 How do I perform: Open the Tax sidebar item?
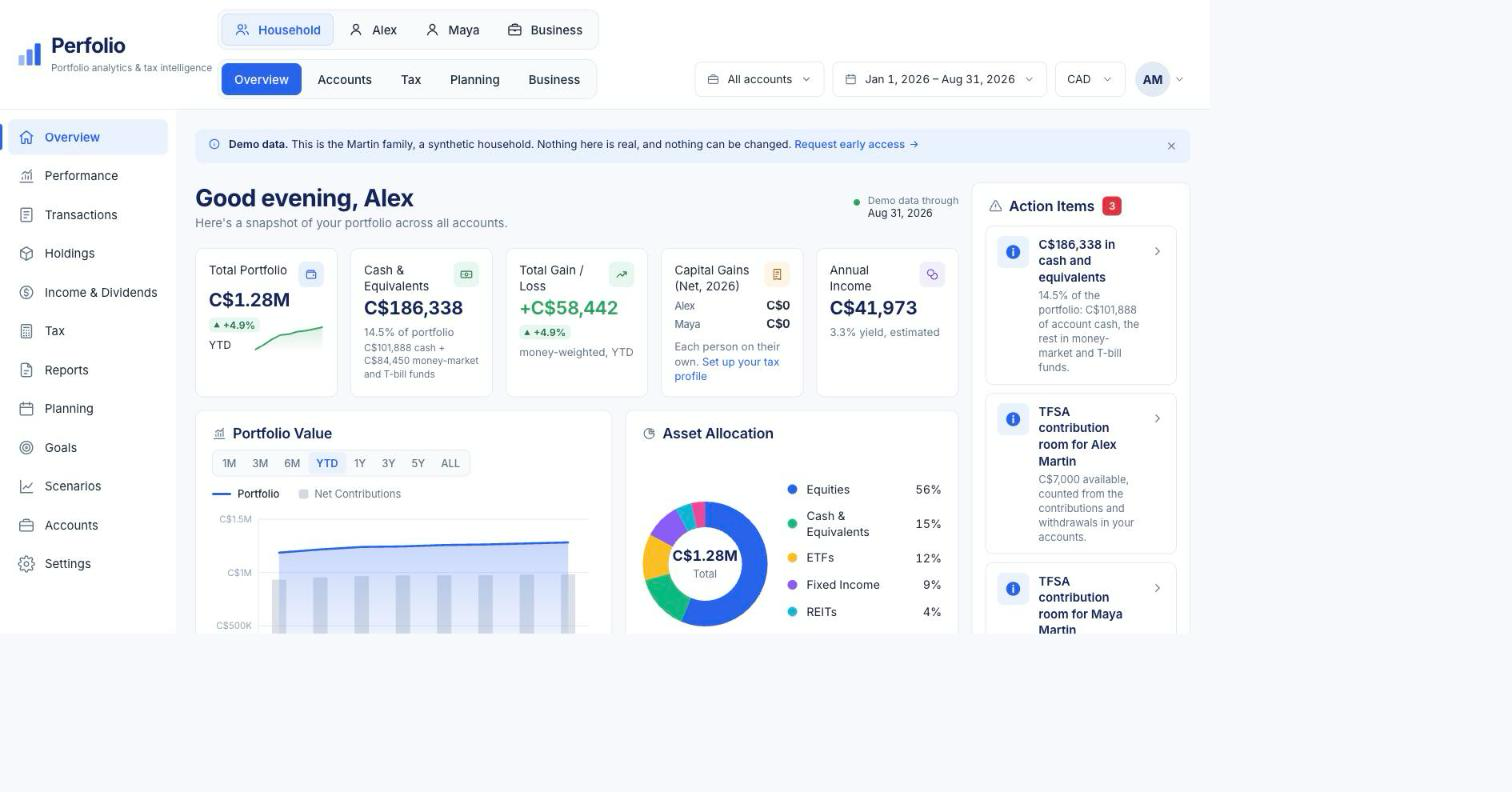pos(88,331)
